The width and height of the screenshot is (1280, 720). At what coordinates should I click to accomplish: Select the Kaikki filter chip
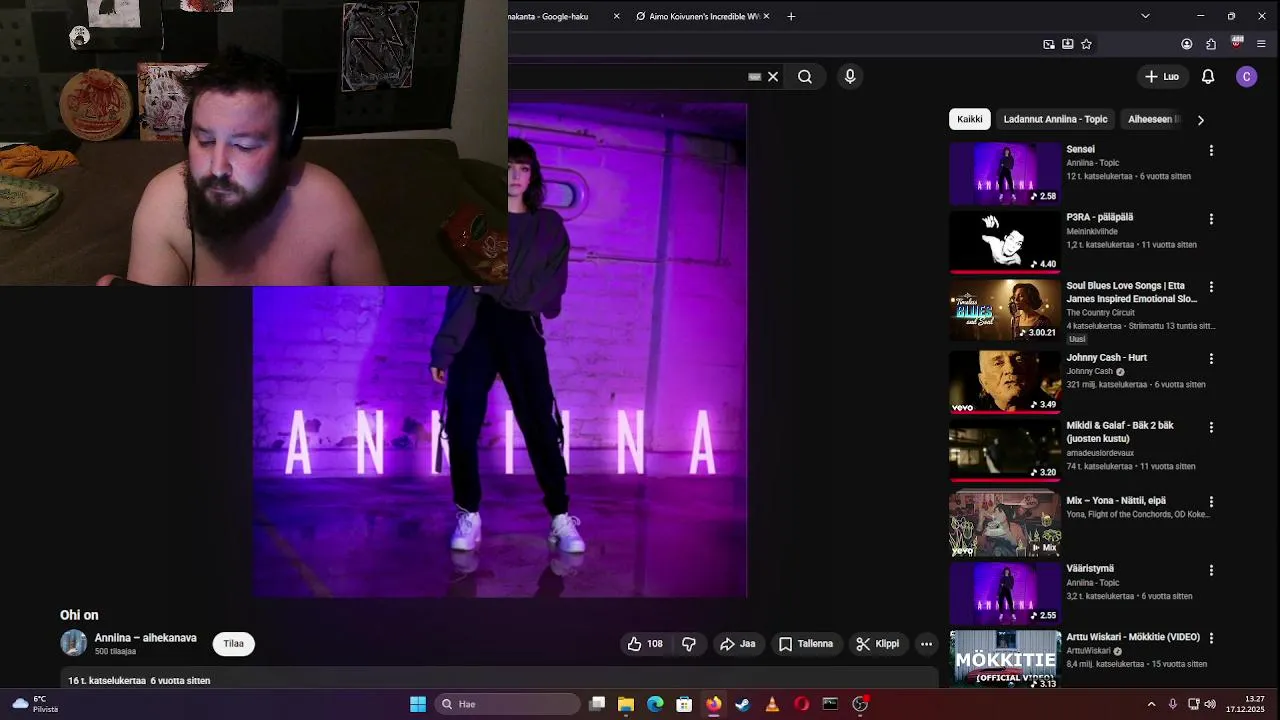(970, 119)
